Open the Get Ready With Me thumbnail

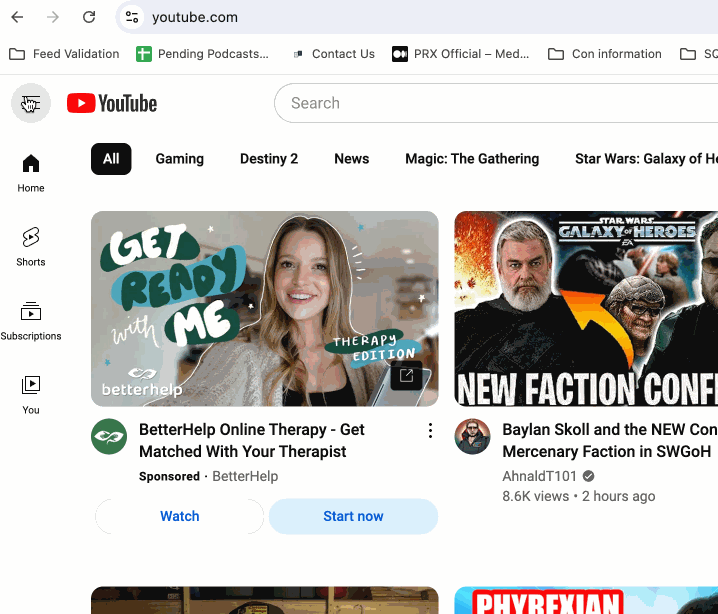pyautogui.click(x=265, y=309)
